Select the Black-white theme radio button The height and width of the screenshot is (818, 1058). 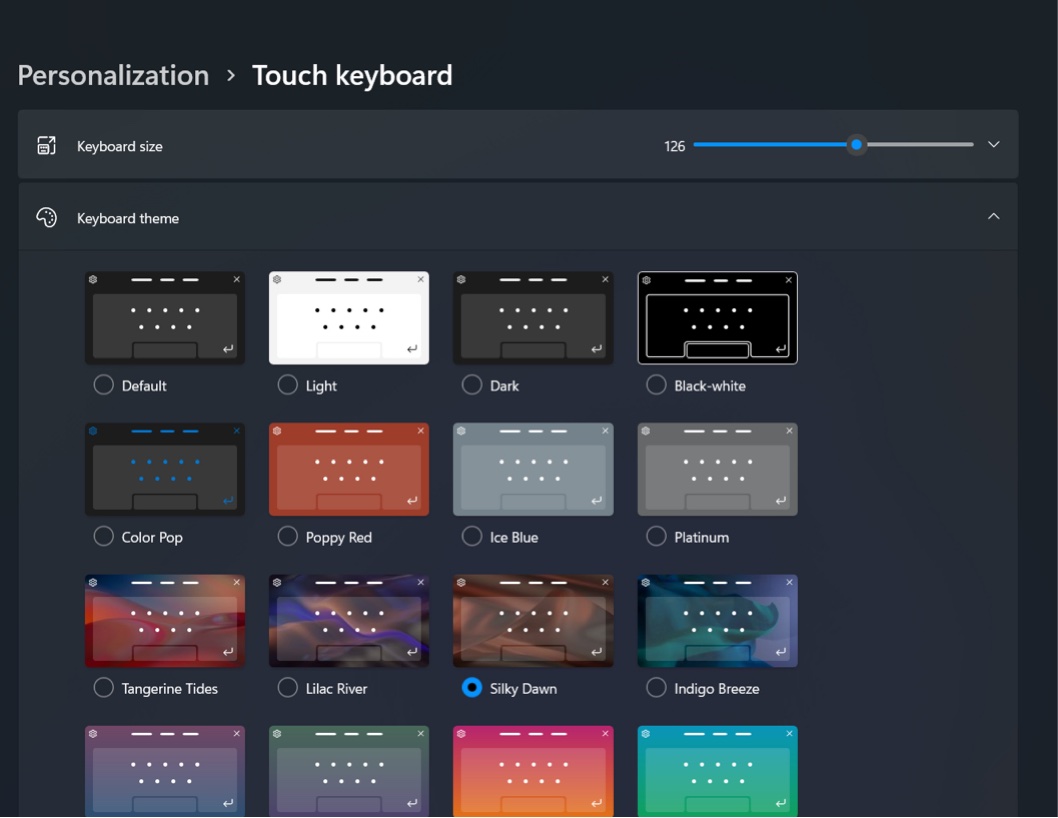click(x=656, y=385)
